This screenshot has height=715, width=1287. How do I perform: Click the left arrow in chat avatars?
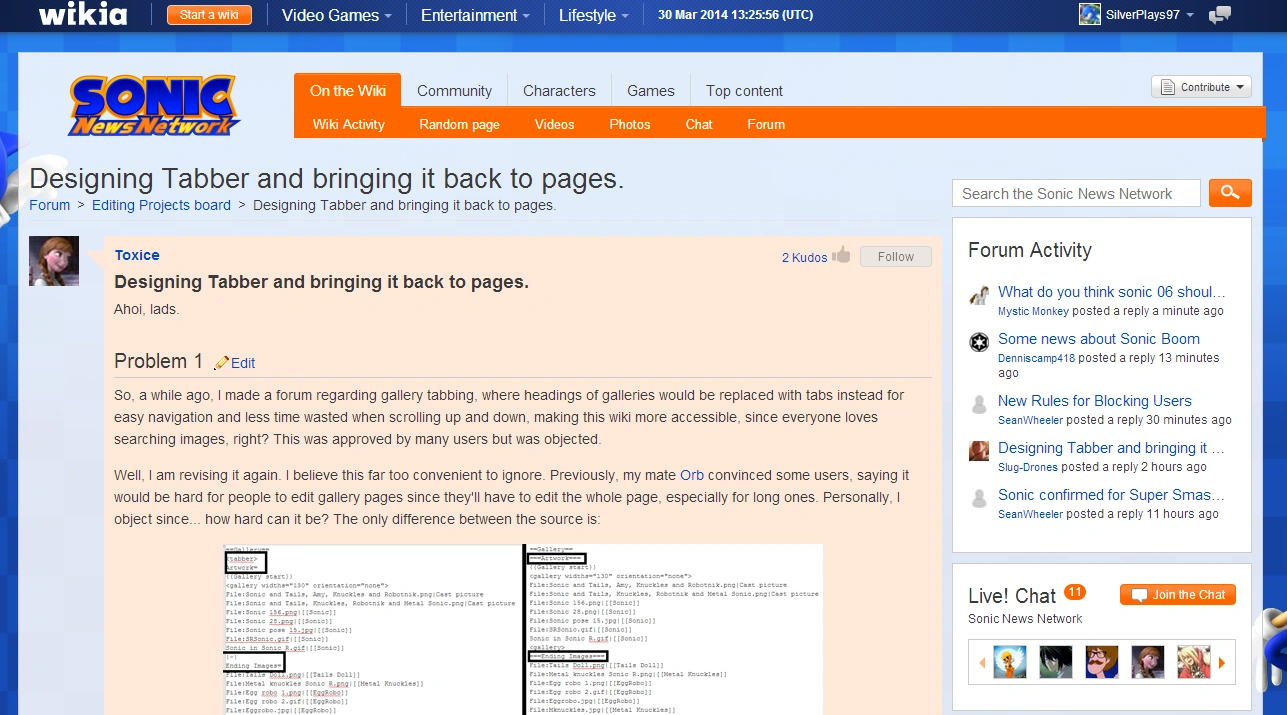click(982, 662)
